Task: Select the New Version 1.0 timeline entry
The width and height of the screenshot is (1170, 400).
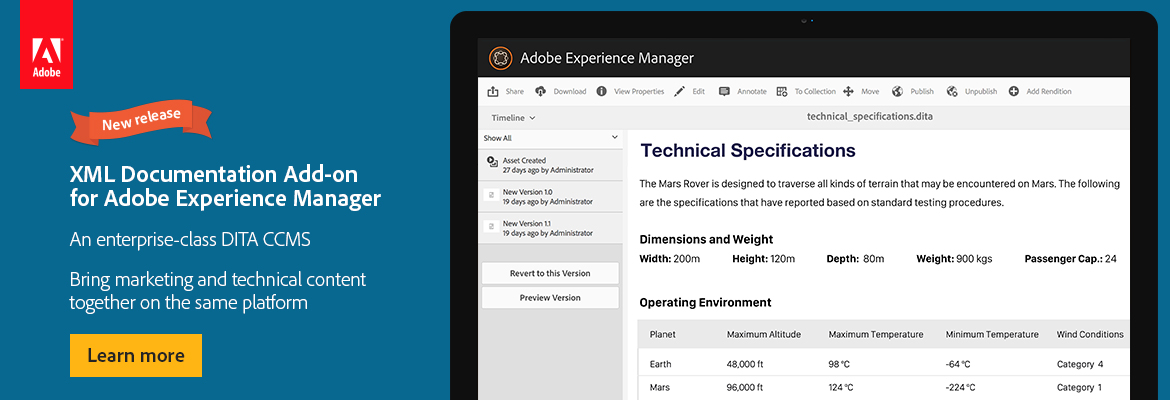Action: (x=551, y=196)
